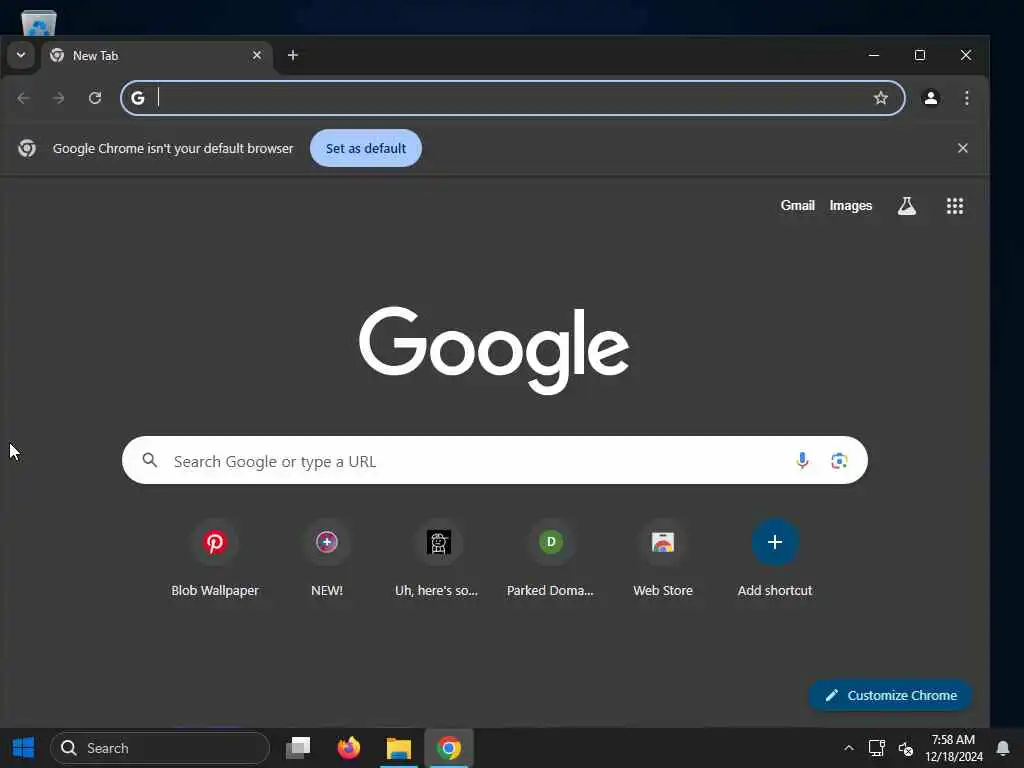Open the Chrome three-dot menu
The image size is (1024, 768).
tap(967, 98)
